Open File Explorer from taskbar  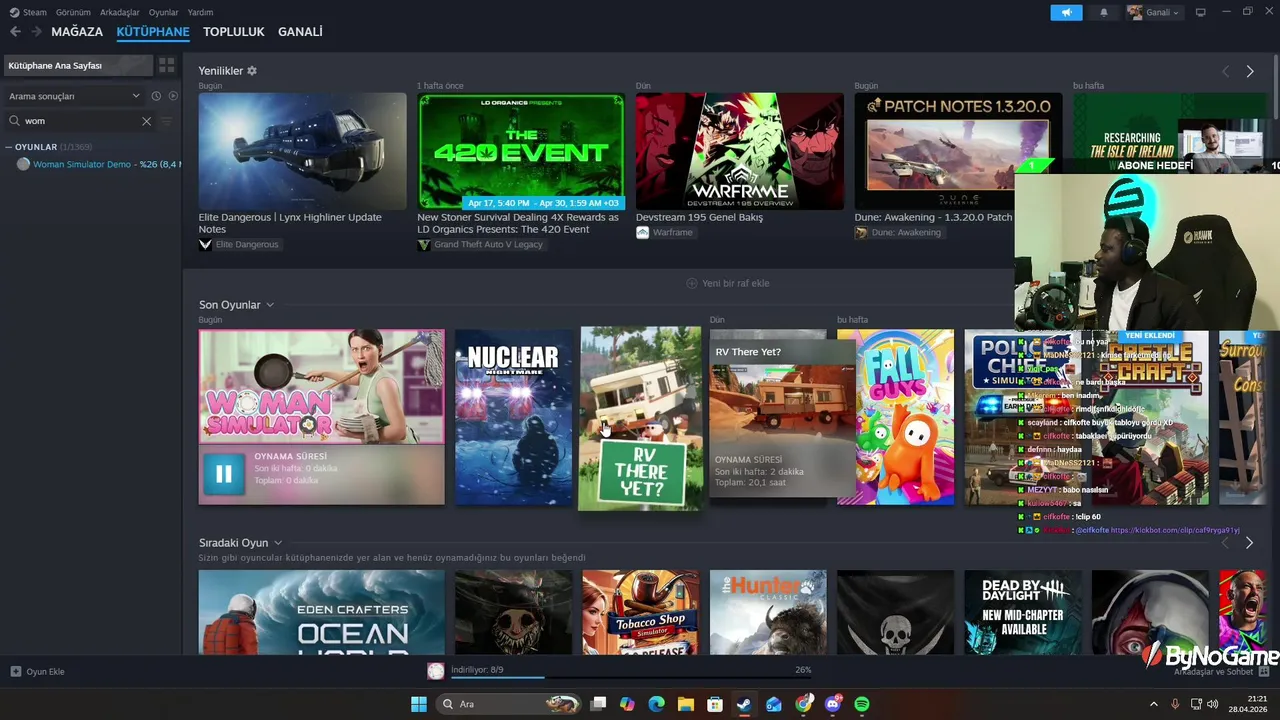click(685, 704)
